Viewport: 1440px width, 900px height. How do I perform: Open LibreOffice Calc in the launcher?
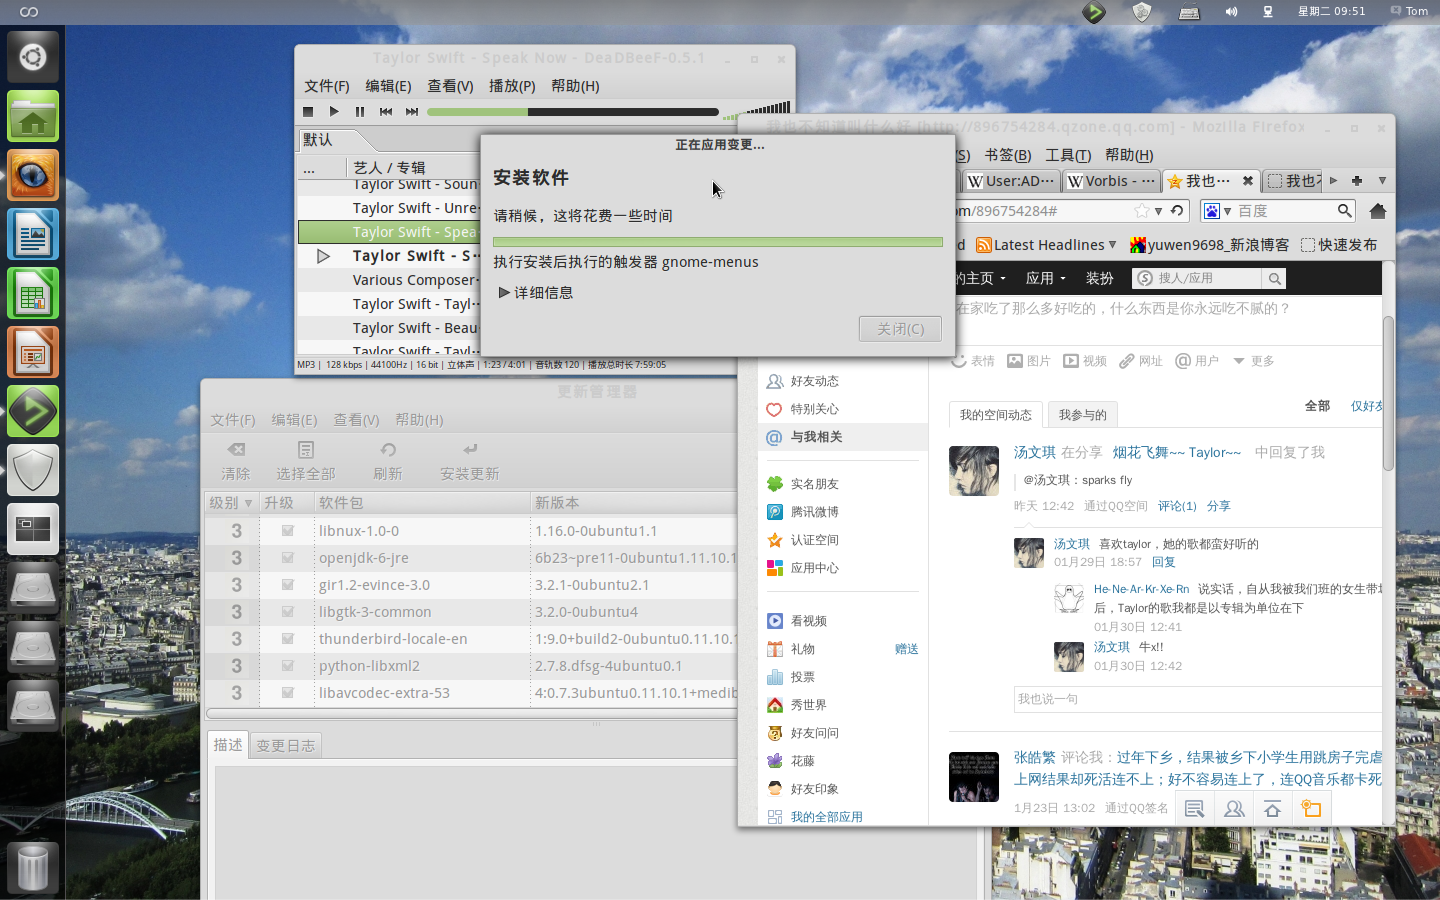(x=33, y=294)
